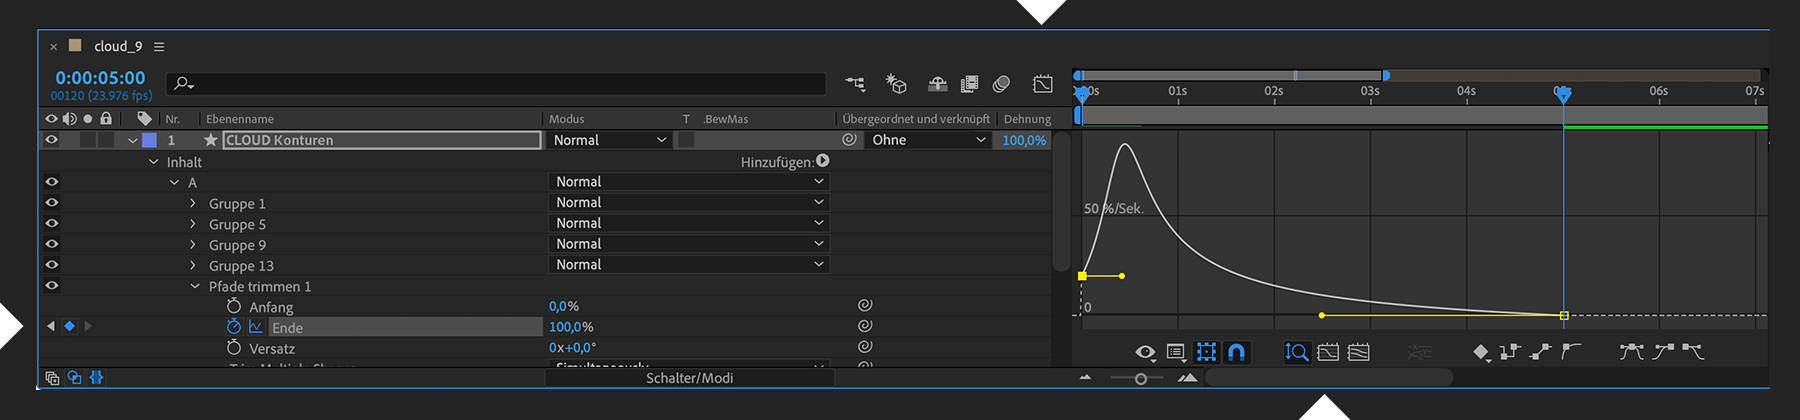This screenshot has width=1800, height=420.
Task: Toggle visibility of Gruppe 9
Action: [x=52, y=244]
